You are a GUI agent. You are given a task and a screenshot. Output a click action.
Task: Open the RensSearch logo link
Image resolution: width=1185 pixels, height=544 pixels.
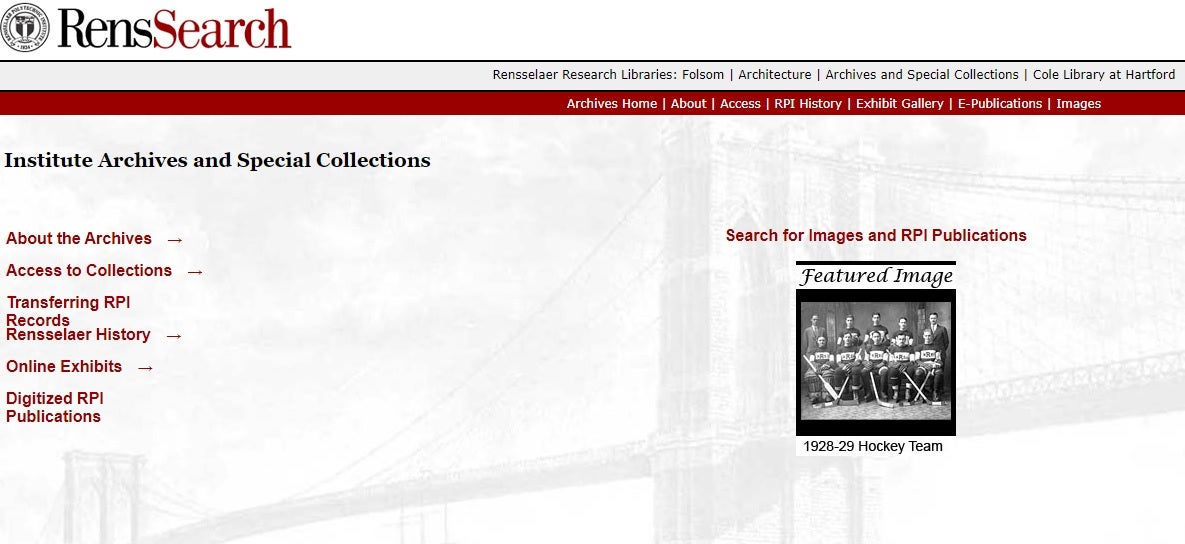coord(175,29)
